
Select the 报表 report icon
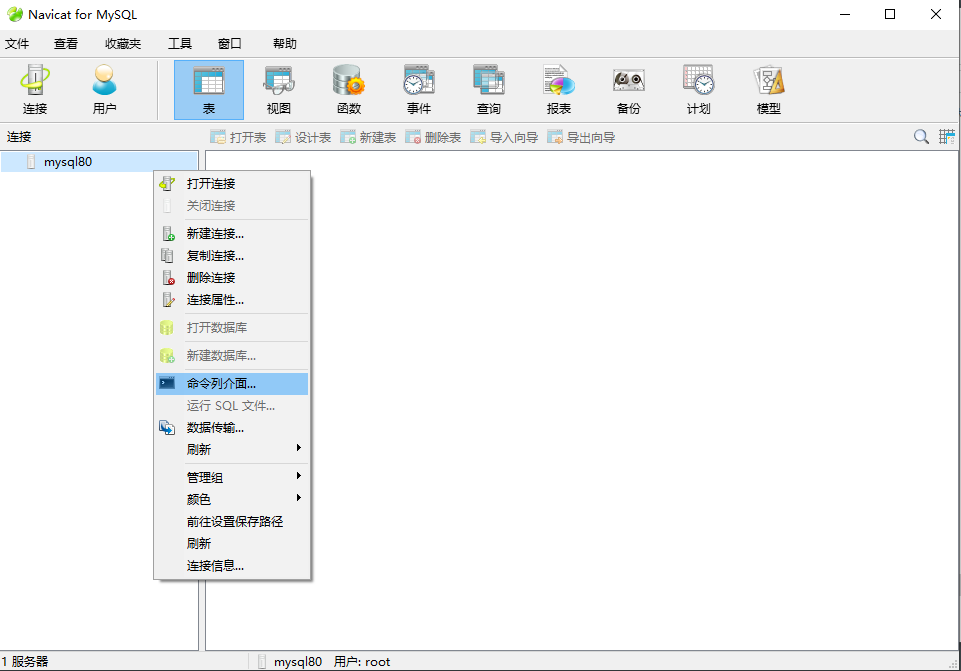coord(558,89)
